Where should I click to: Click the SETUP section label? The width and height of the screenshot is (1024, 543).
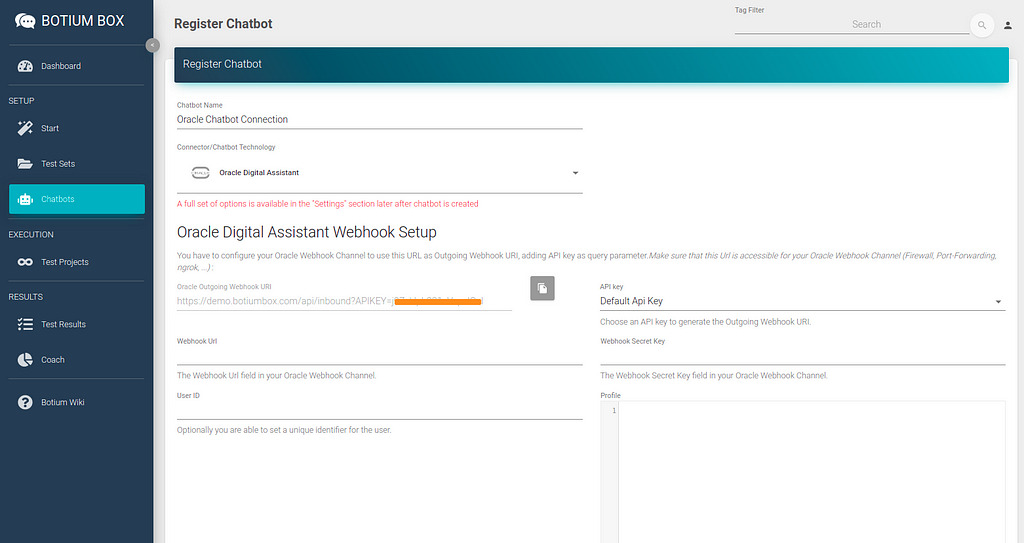pos(21,101)
